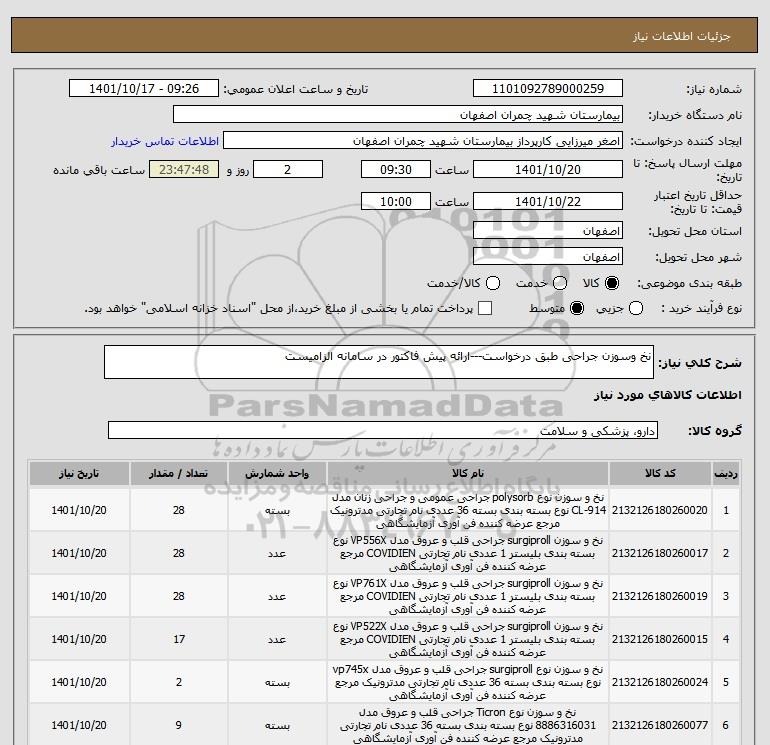Select the کالا/خدمت radio button
Viewport: 770px width, 745px height.
[x=493, y=283]
